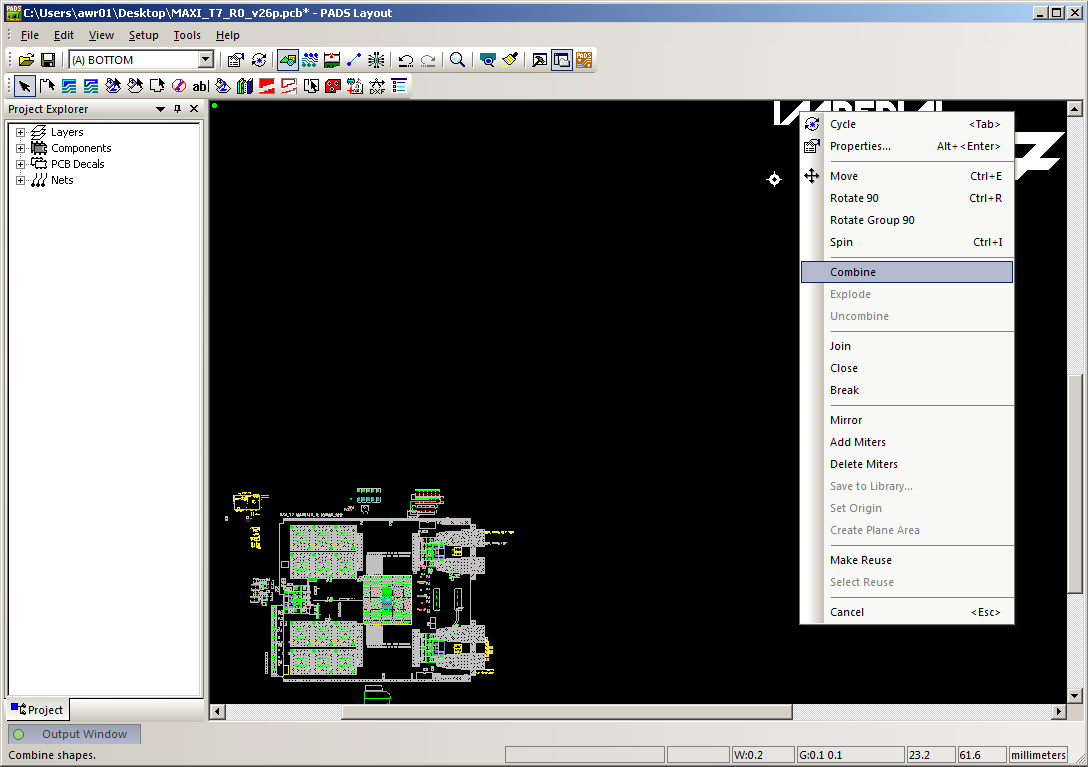Viewport: 1088px width, 767px height.
Task: Toggle Project Explorer window visibility button
Action: [561, 60]
